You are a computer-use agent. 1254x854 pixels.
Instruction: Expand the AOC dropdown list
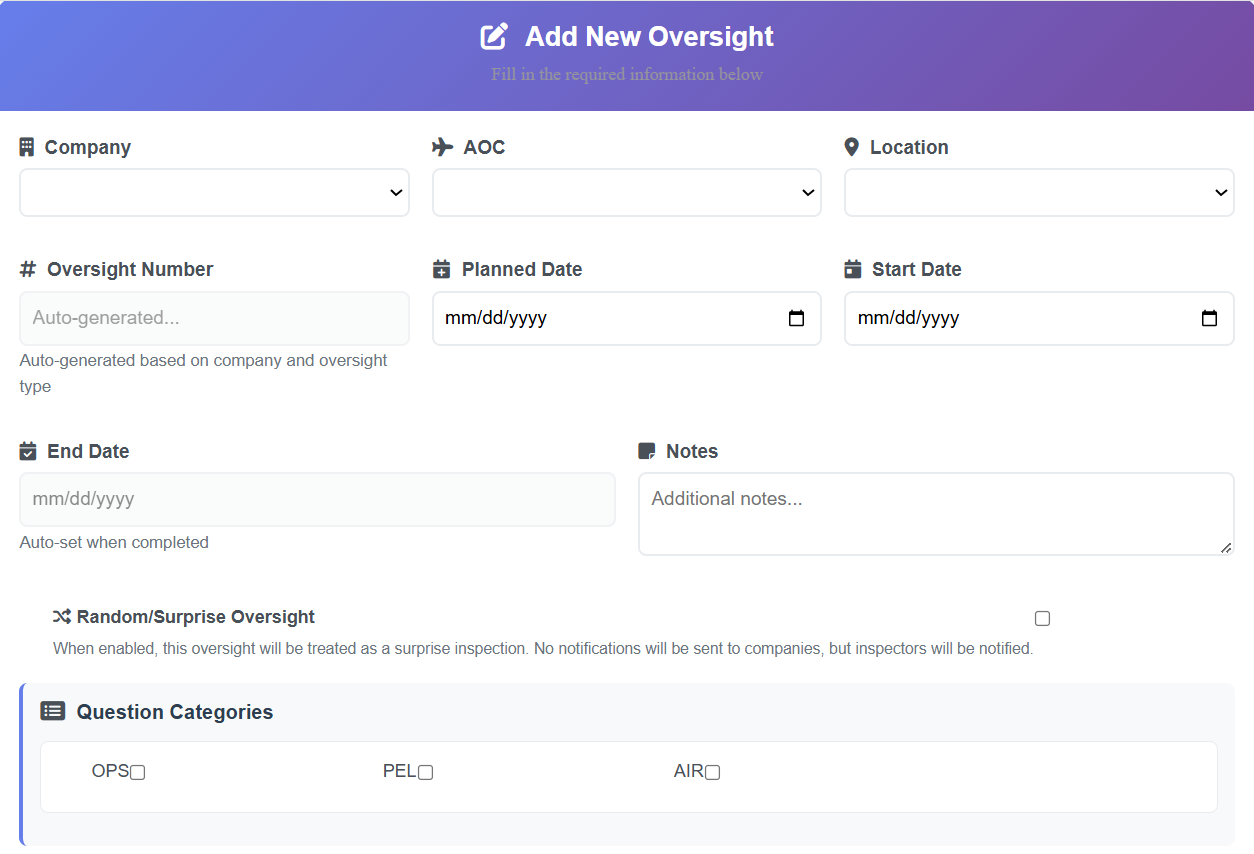pos(626,192)
